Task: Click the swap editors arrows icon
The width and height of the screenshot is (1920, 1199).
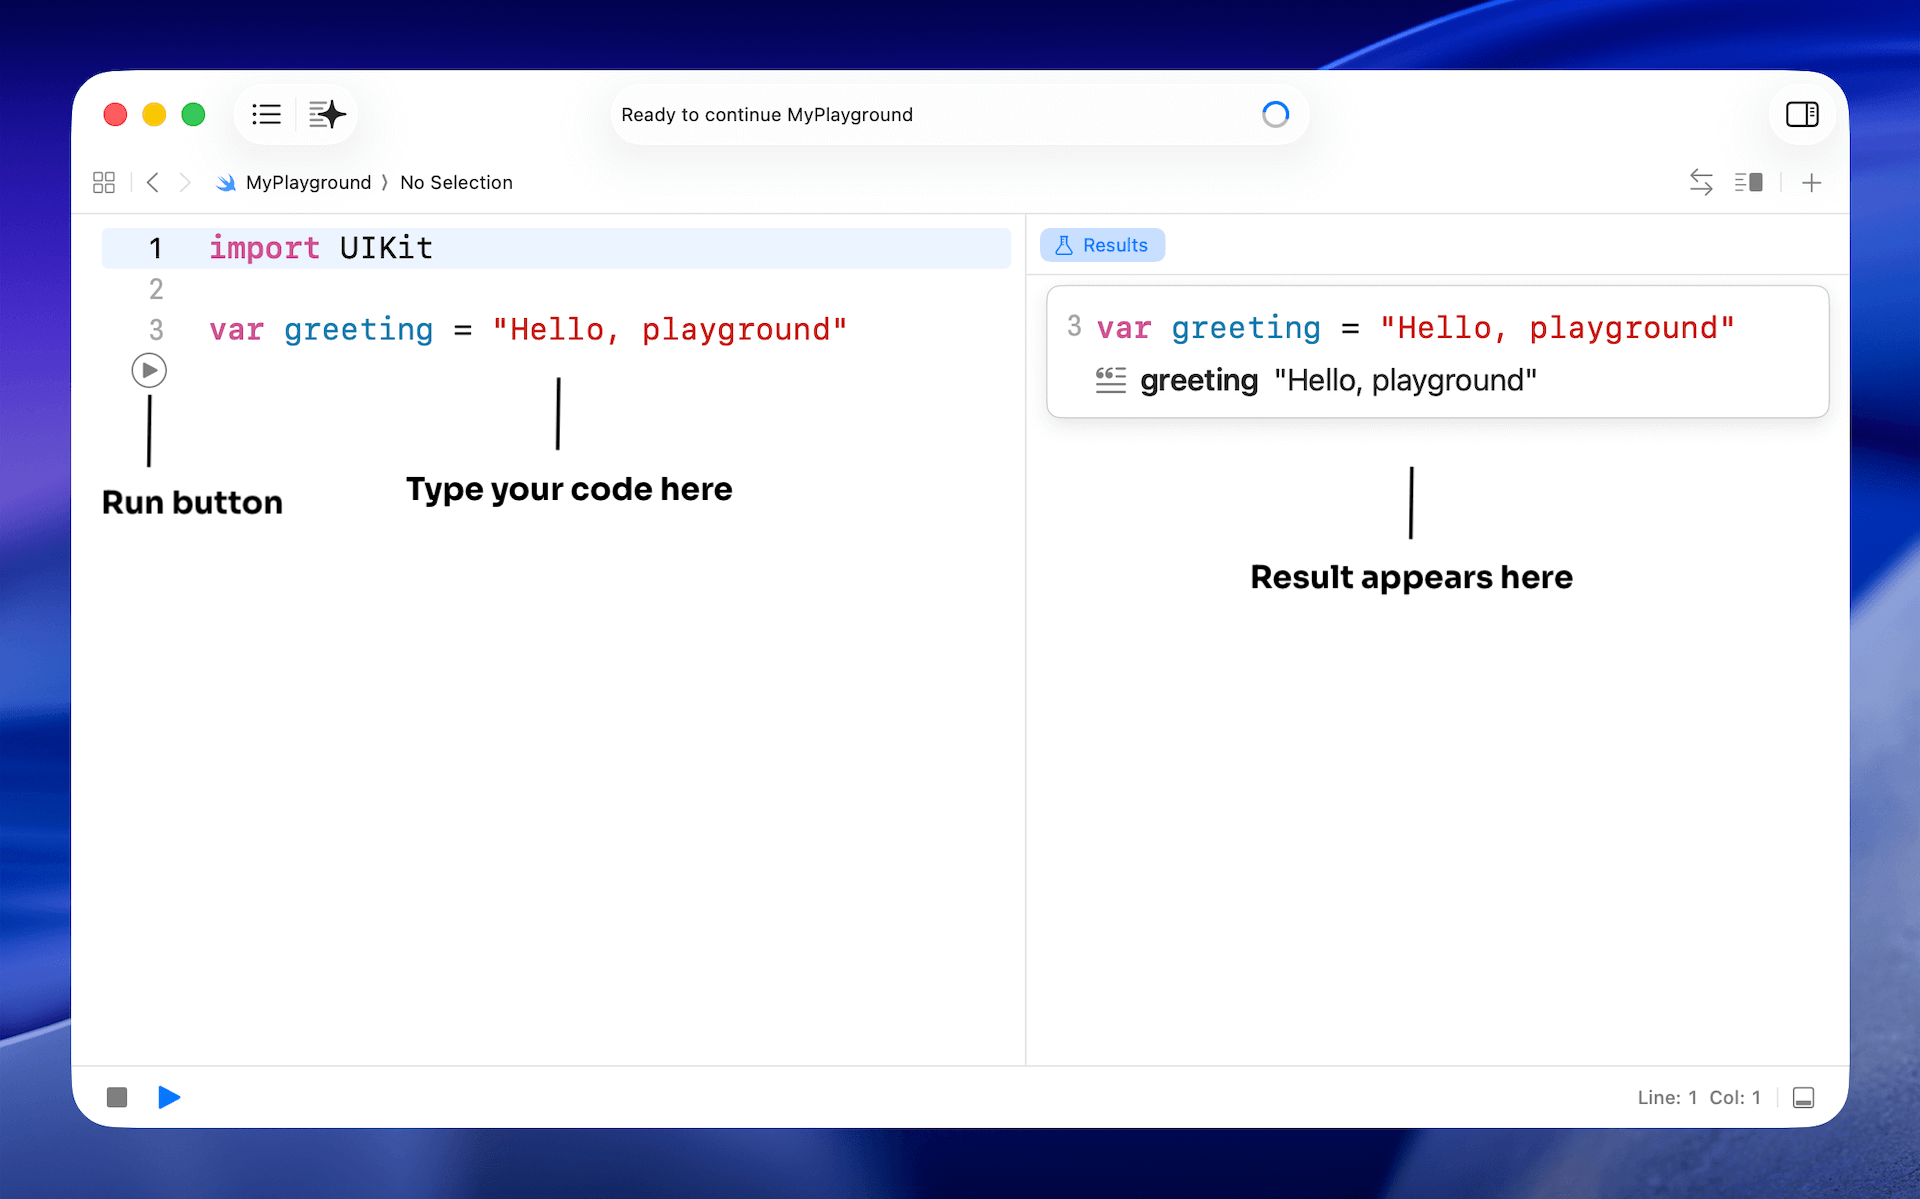Action: coord(1701,182)
